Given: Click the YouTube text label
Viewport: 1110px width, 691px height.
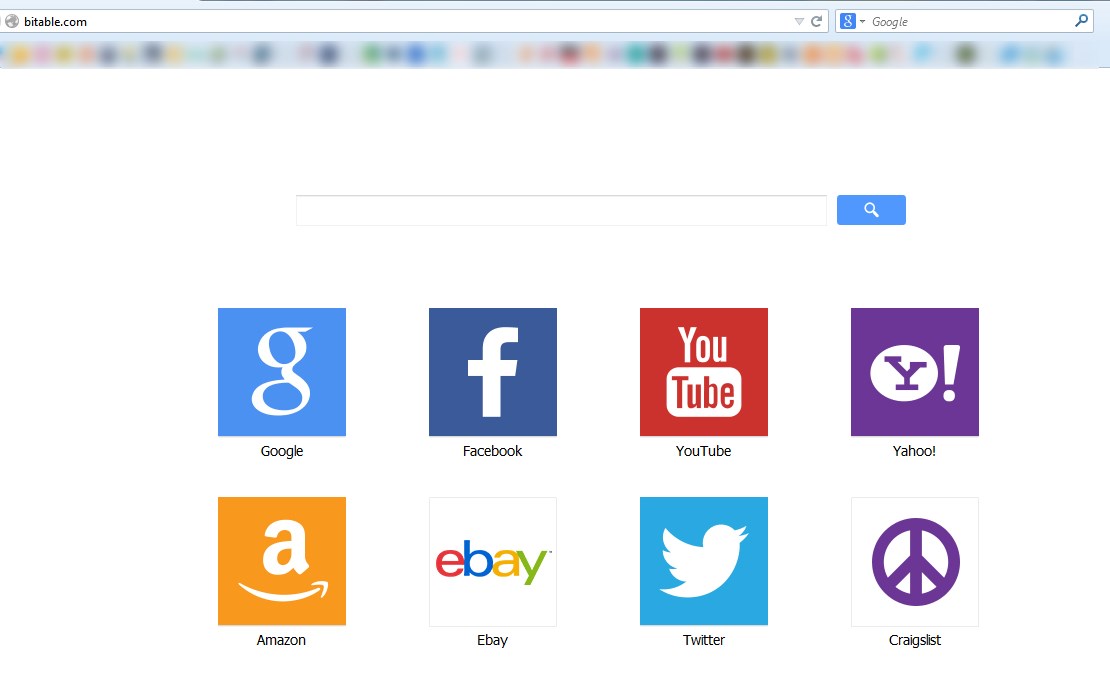Looking at the screenshot, I should (x=704, y=451).
